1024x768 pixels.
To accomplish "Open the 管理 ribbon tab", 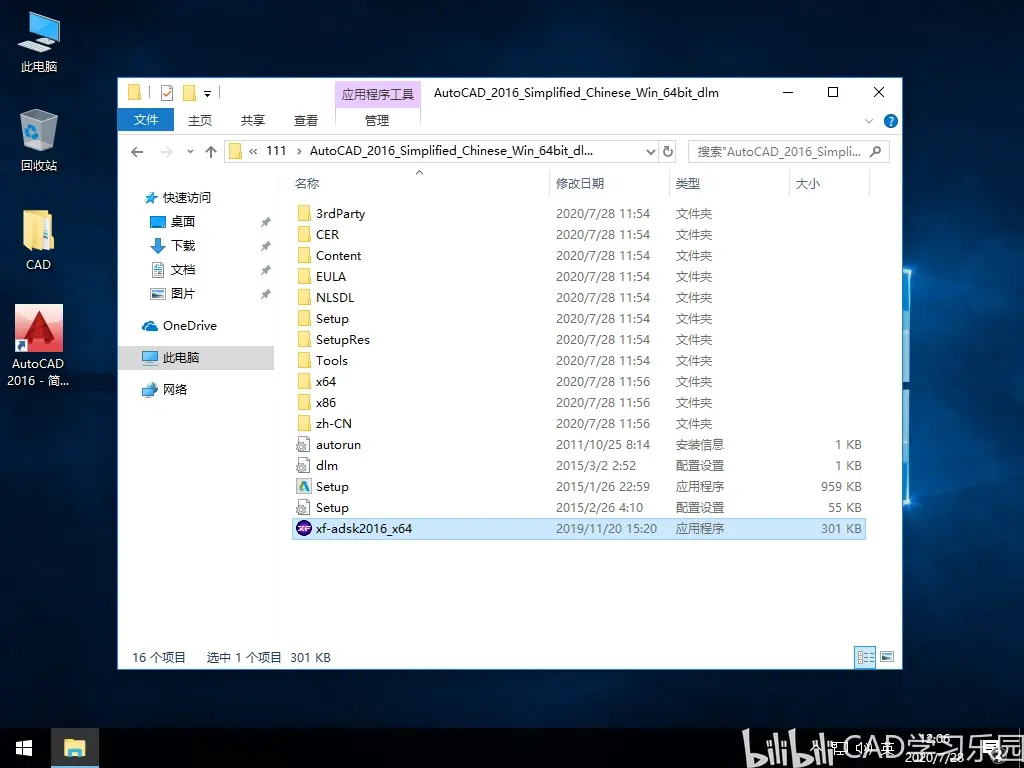I will (377, 120).
